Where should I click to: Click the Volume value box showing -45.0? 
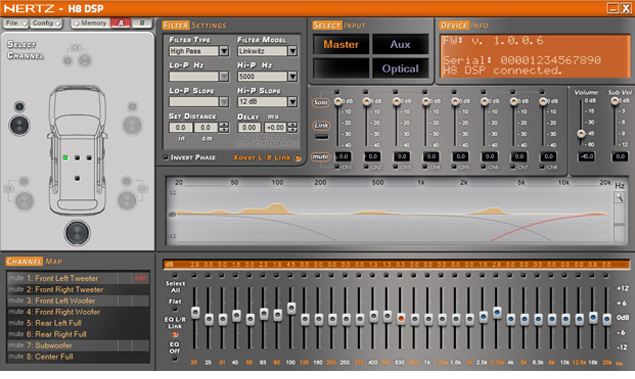pos(586,156)
